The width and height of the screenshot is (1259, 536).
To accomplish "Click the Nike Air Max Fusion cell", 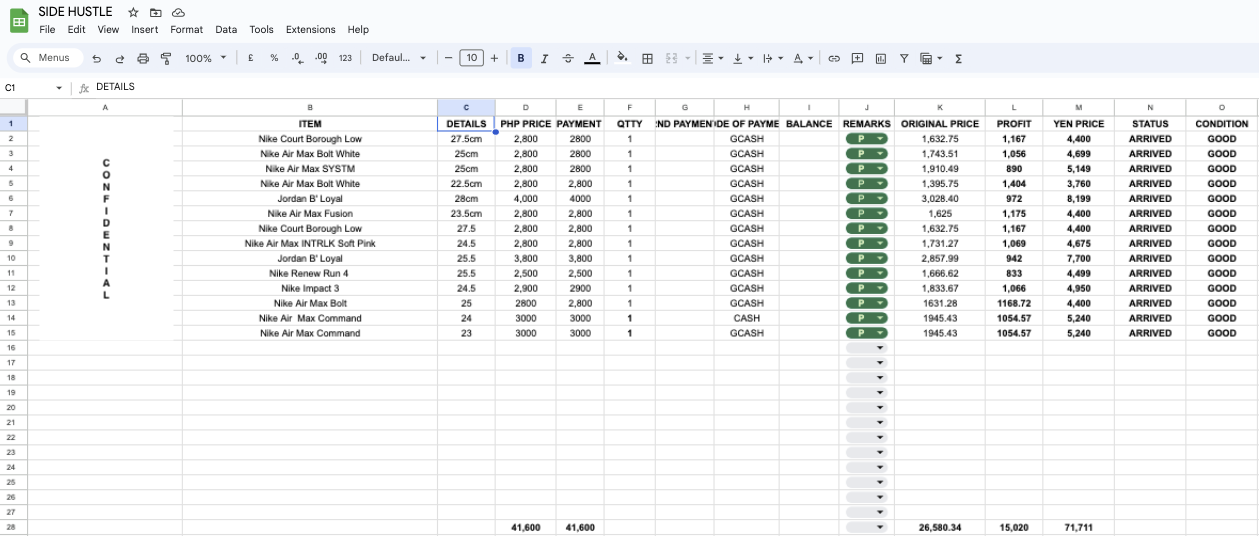I will [x=310, y=213].
